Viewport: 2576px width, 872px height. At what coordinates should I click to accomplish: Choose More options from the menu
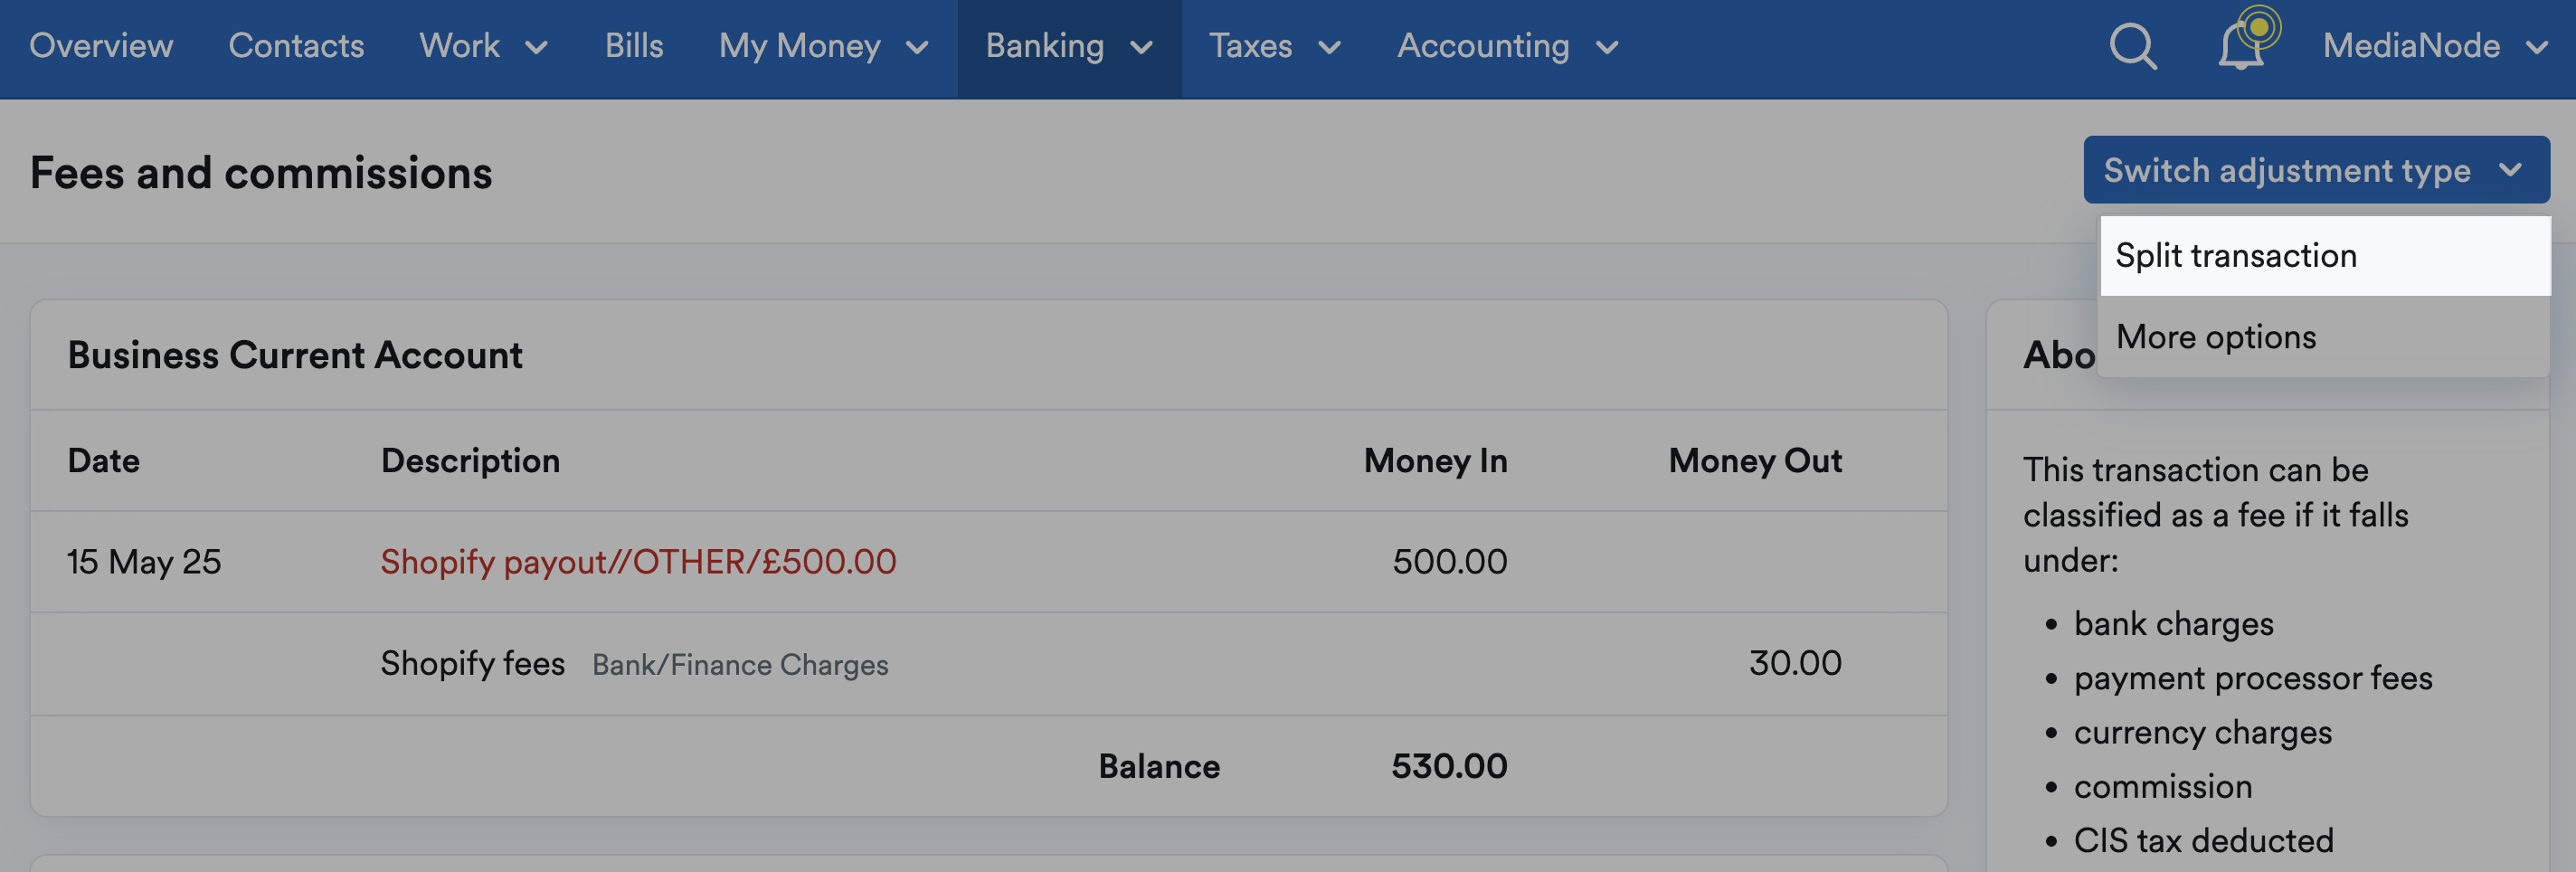(2216, 337)
